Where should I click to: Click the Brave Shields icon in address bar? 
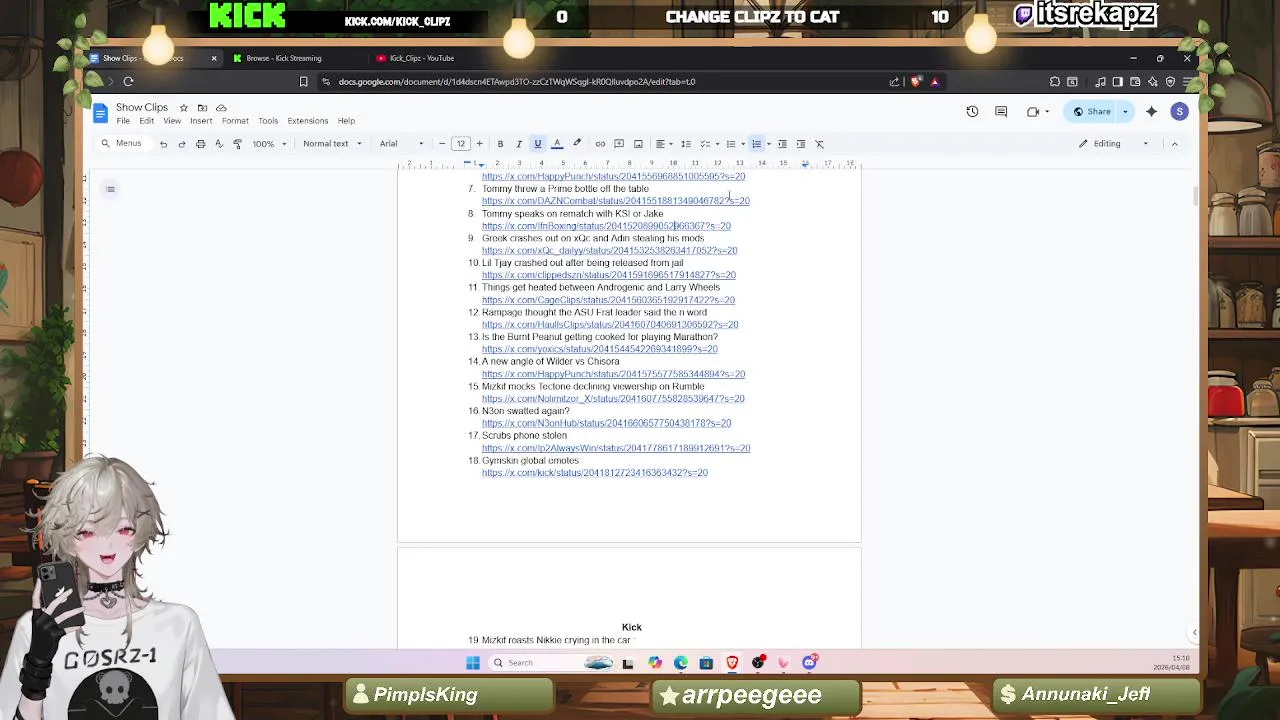[915, 82]
